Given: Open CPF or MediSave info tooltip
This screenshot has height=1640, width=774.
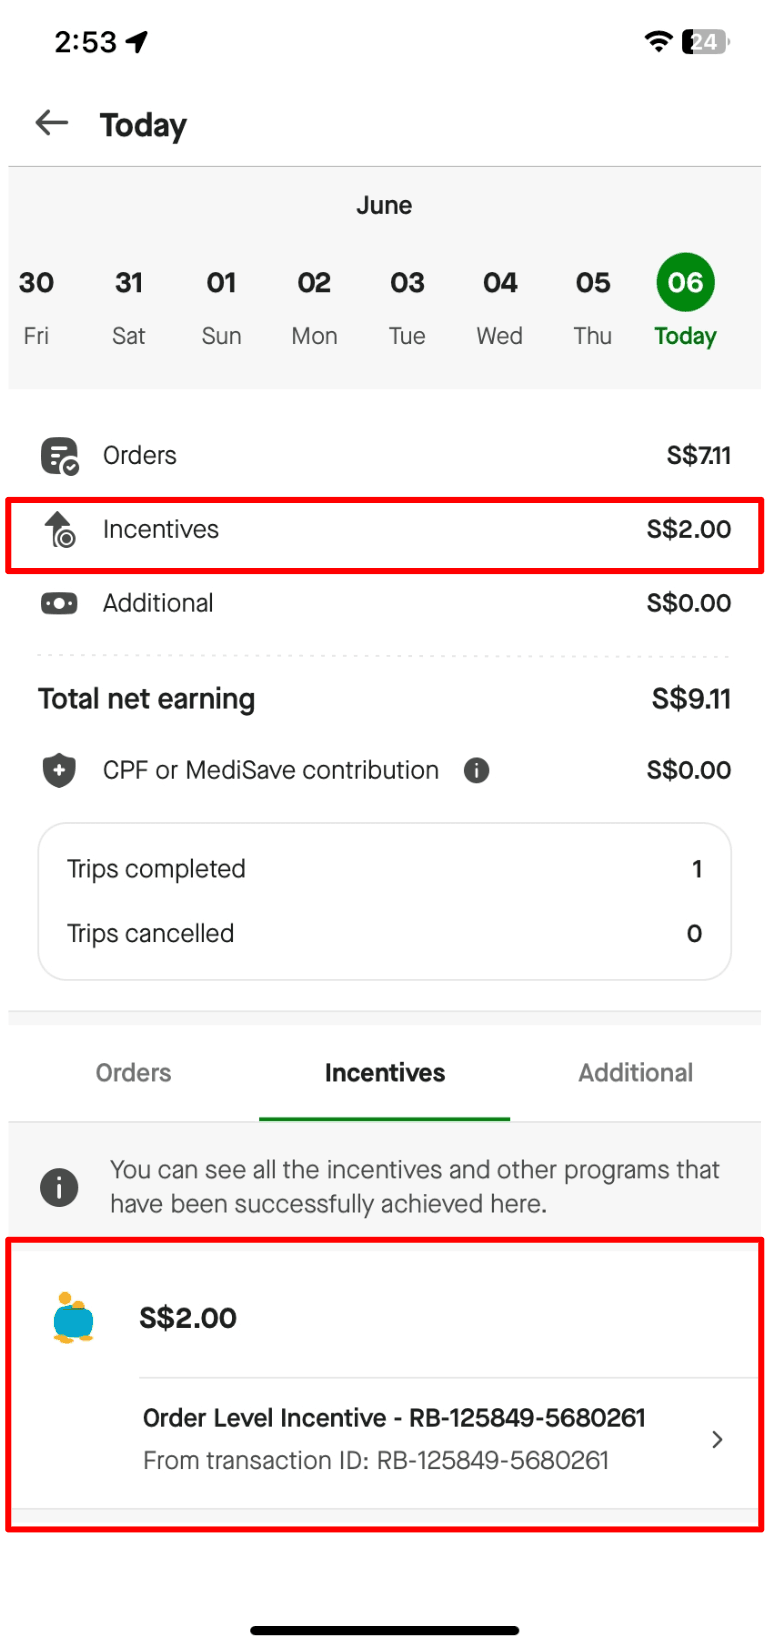Looking at the screenshot, I should click(477, 770).
